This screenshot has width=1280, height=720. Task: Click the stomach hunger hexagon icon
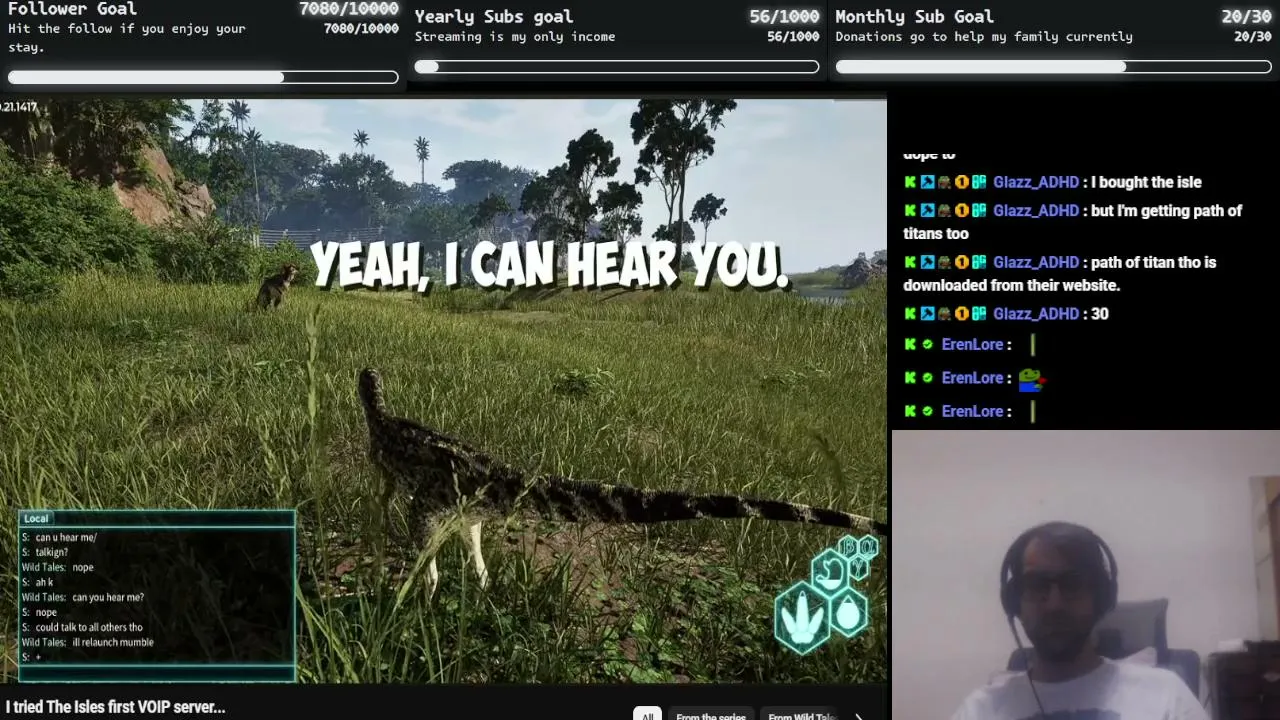[829, 573]
